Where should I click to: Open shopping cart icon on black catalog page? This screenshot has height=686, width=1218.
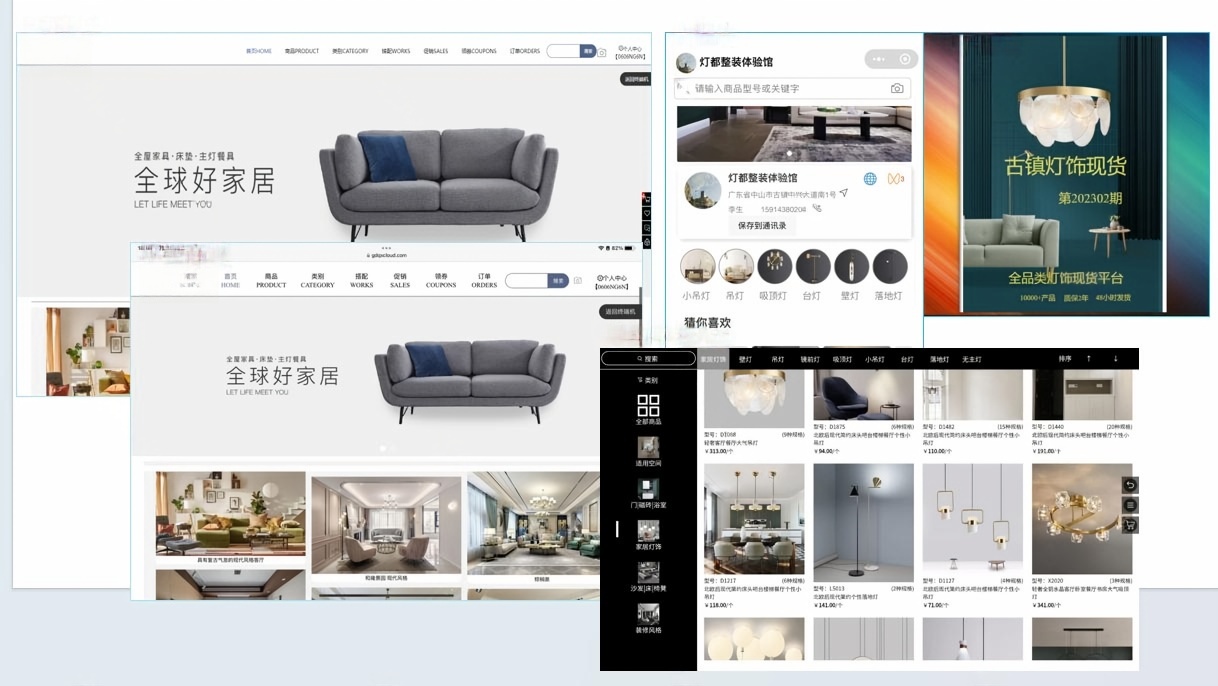tap(1130, 525)
